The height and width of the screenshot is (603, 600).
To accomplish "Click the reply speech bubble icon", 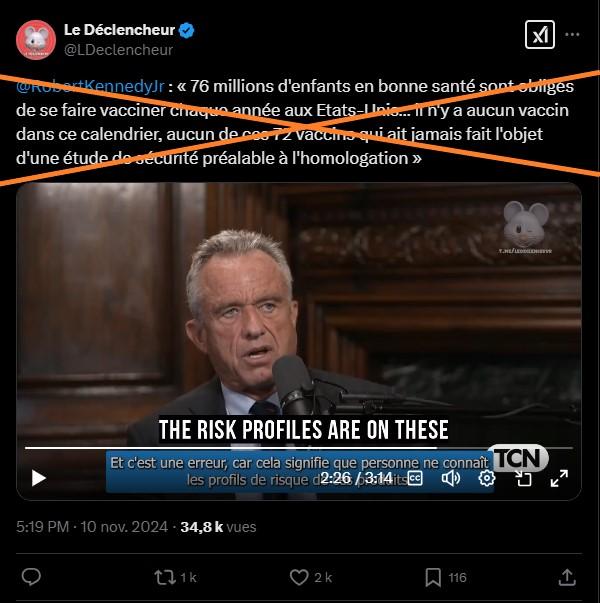I will coord(31,577).
